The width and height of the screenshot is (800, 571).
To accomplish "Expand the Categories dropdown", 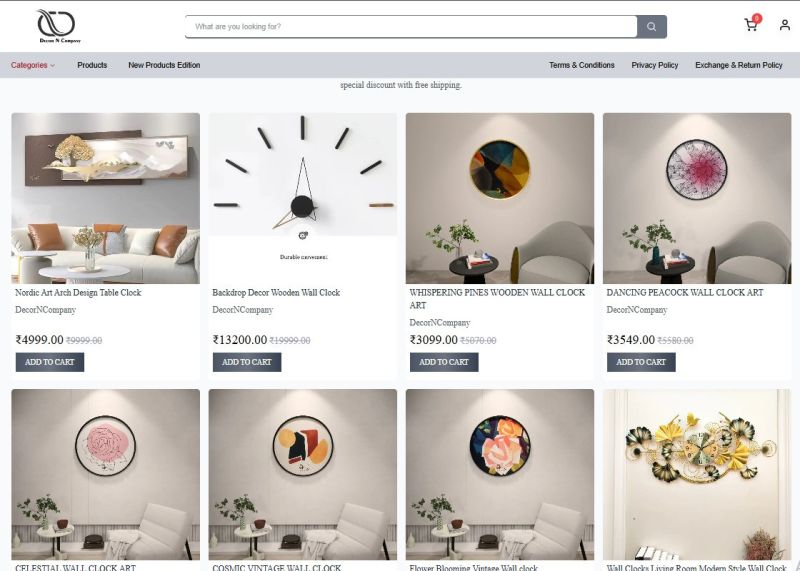I will click(33, 65).
